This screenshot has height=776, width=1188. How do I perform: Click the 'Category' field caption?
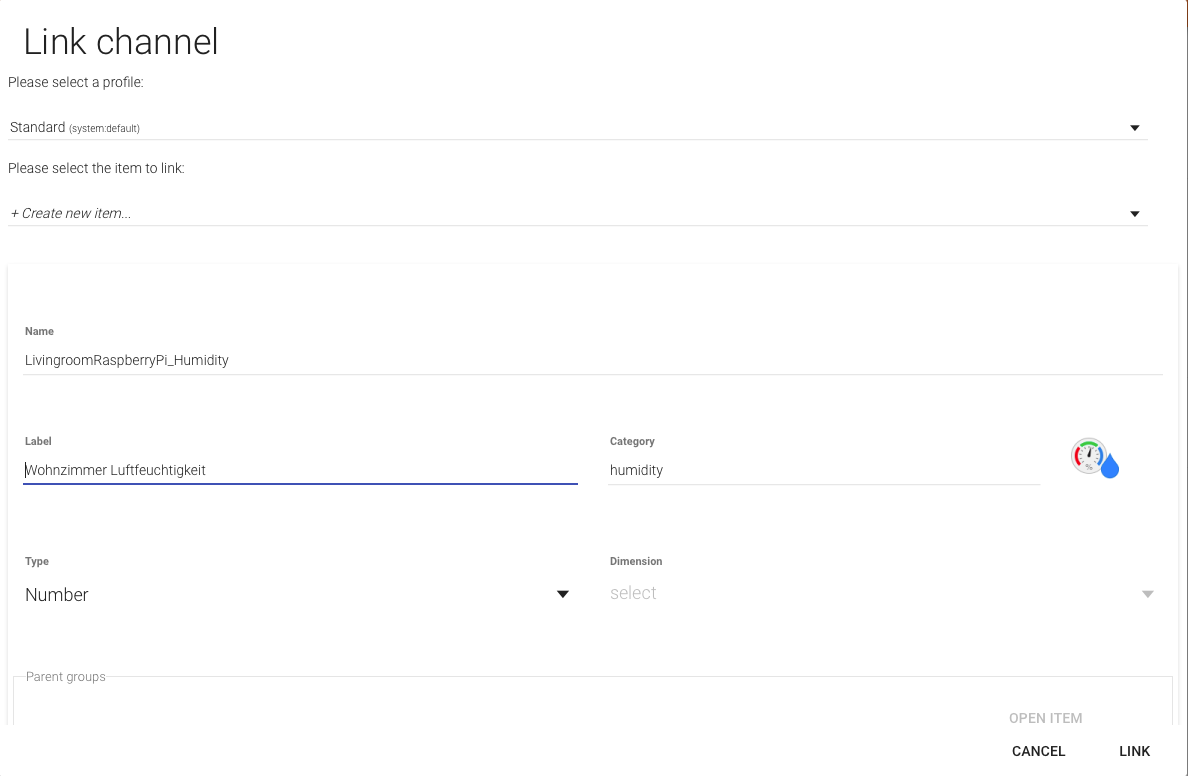[x=632, y=441]
